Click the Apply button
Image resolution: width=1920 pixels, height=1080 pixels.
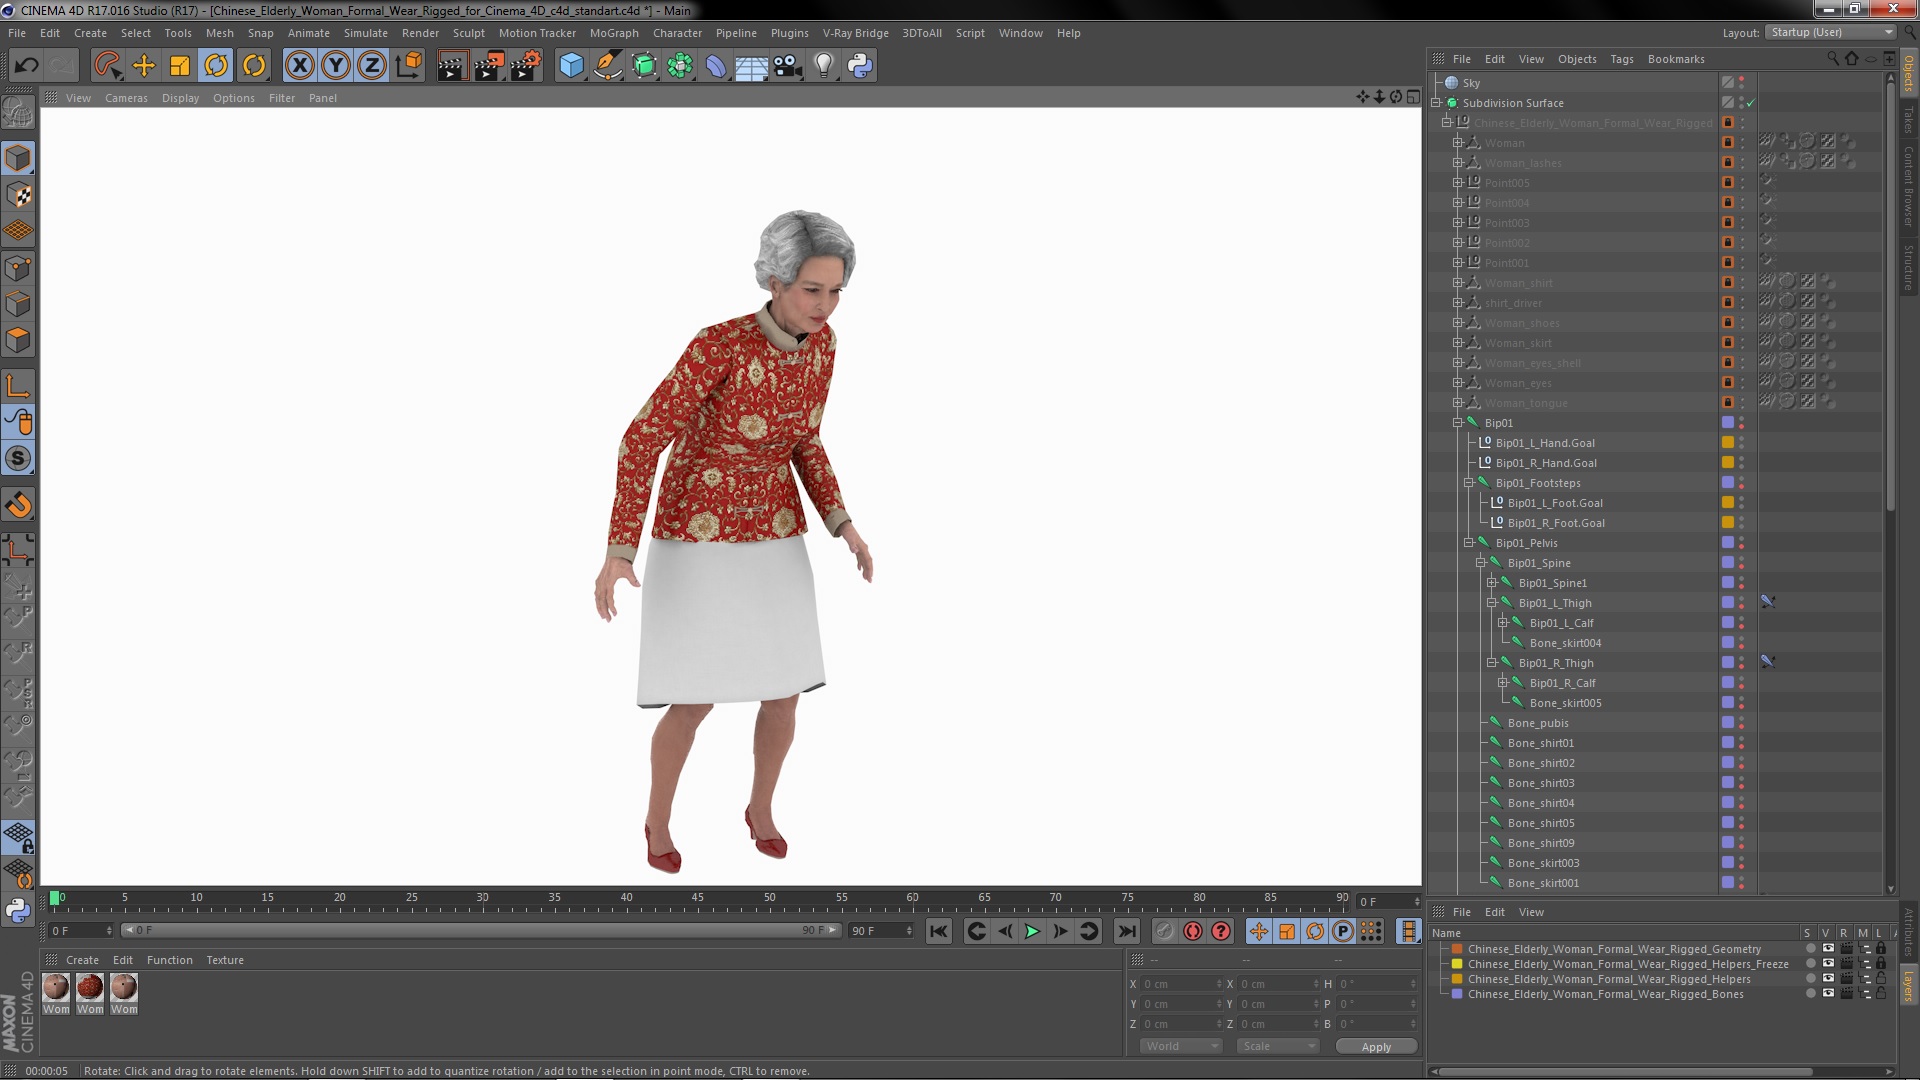pyautogui.click(x=1376, y=1046)
